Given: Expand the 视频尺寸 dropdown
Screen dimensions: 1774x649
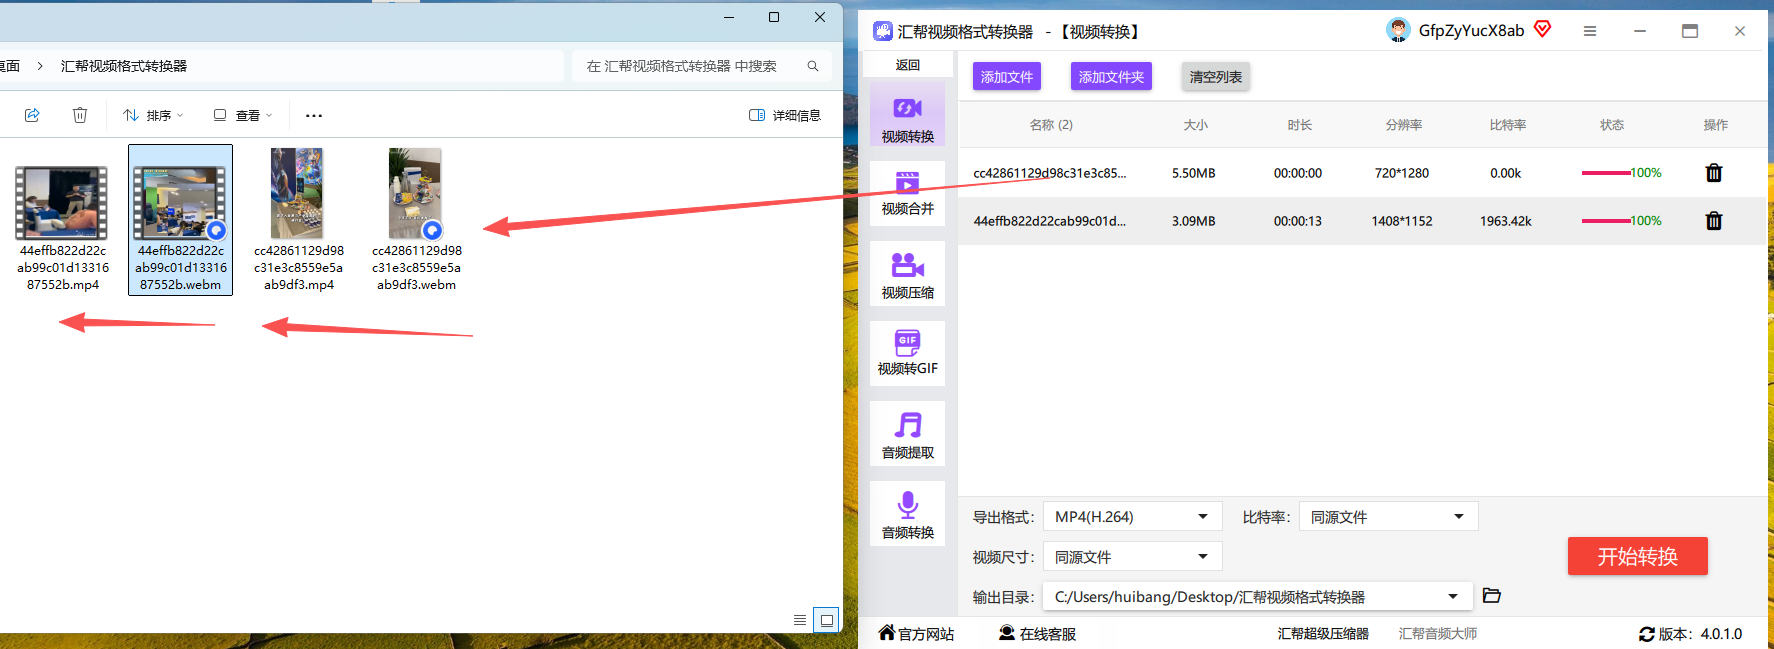Looking at the screenshot, I should point(1132,557).
